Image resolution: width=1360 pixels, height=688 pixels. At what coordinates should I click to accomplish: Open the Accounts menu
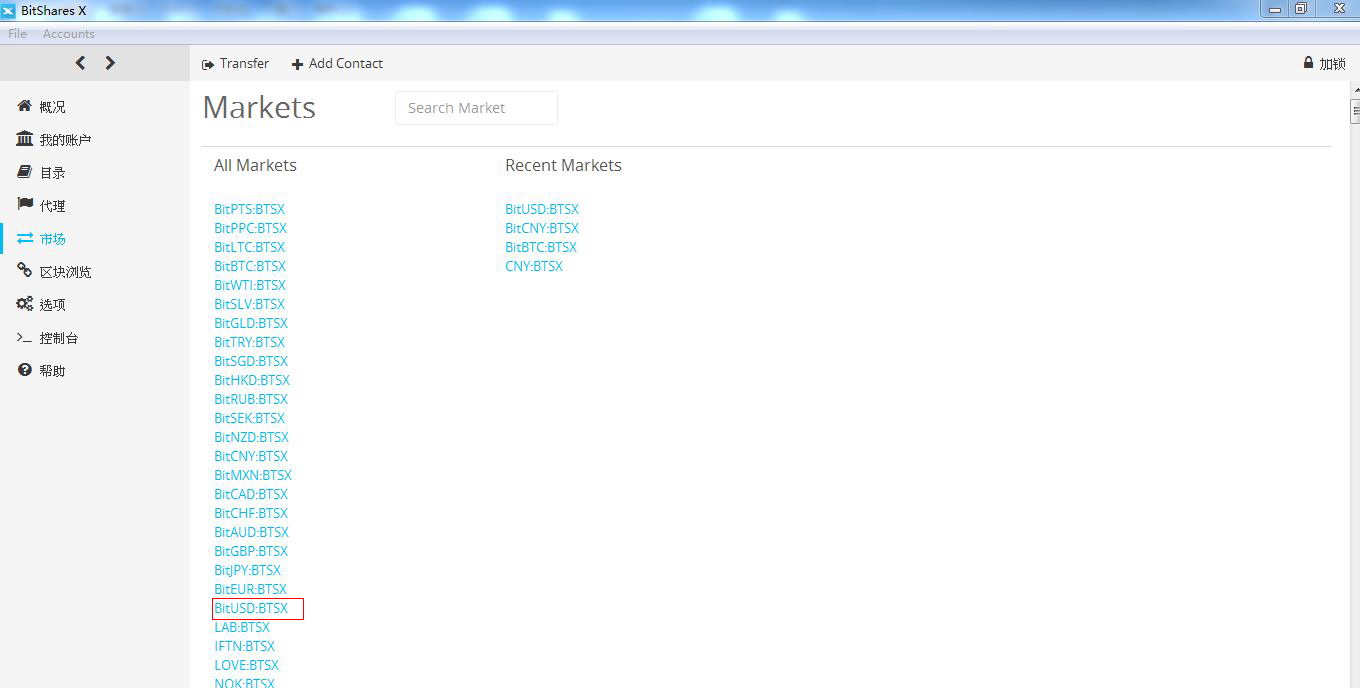click(x=69, y=34)
